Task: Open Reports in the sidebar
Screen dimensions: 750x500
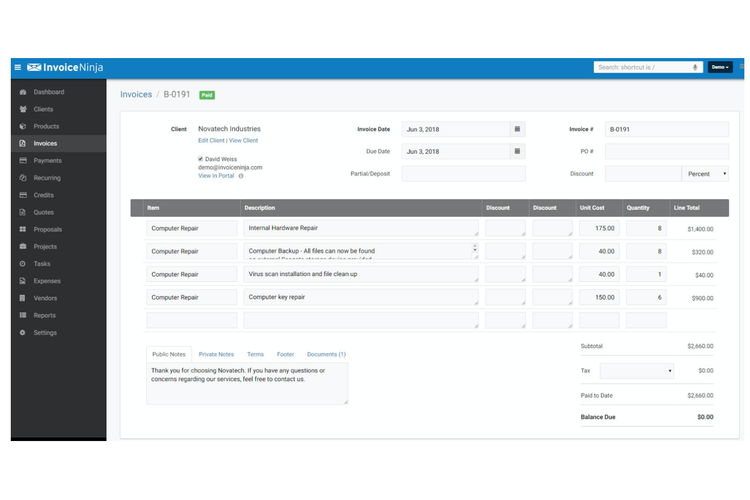Action: [58, 315]
